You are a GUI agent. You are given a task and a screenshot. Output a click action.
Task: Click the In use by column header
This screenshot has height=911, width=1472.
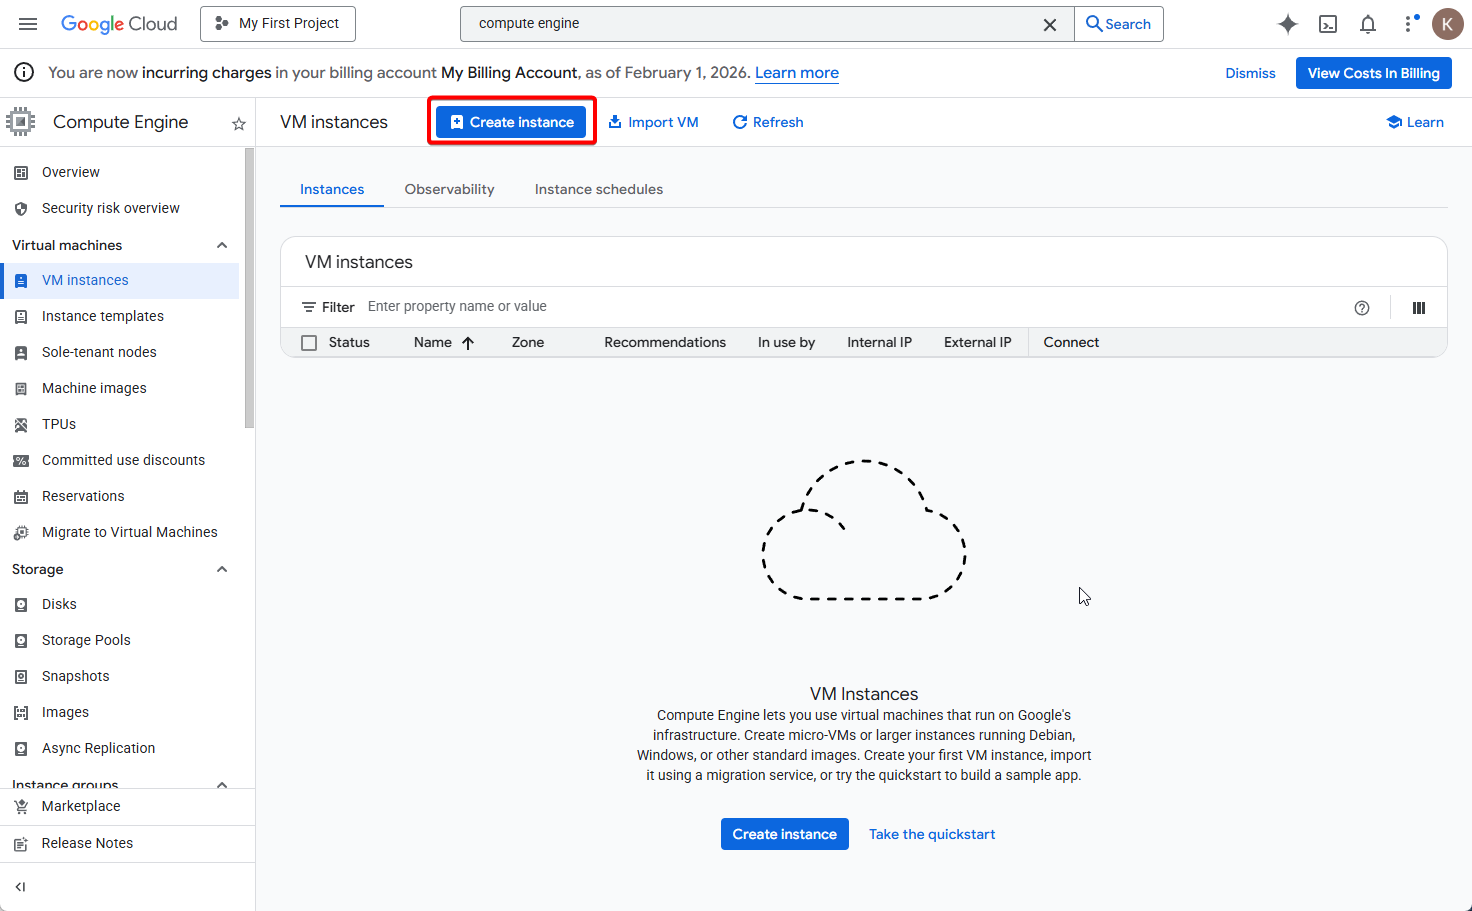coord(787,343)
